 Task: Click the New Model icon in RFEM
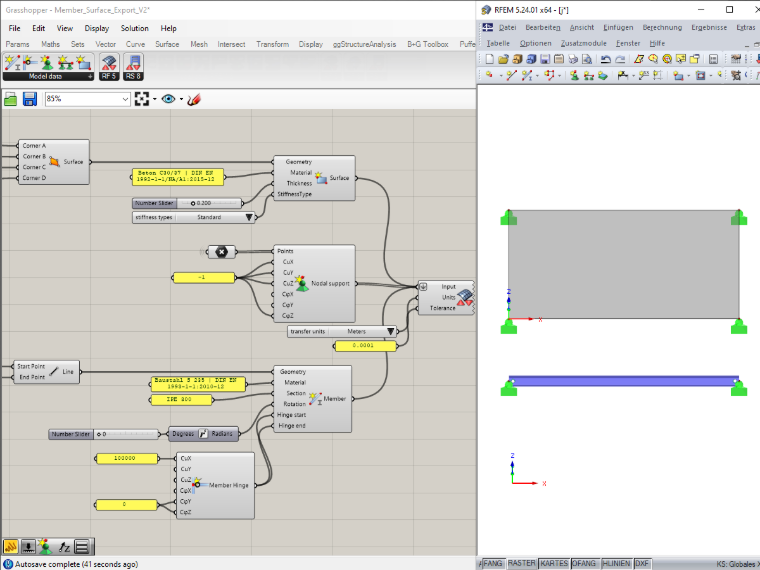[489, 59]
